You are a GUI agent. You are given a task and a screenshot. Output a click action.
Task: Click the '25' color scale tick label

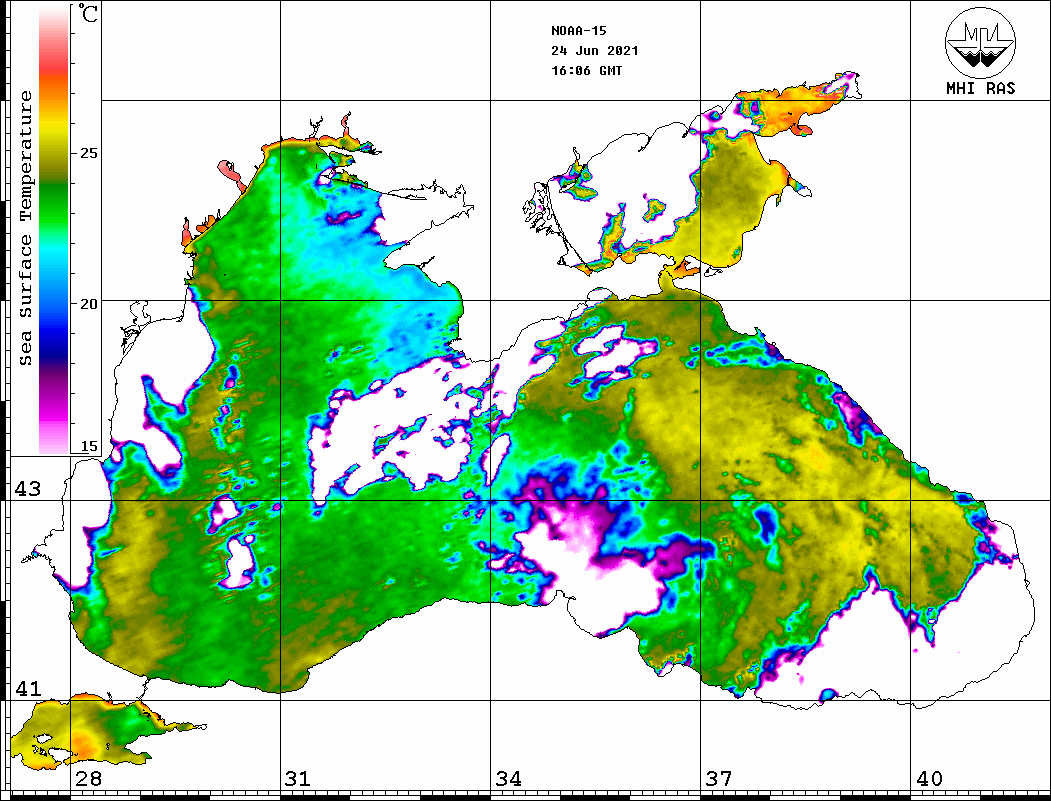88,153
